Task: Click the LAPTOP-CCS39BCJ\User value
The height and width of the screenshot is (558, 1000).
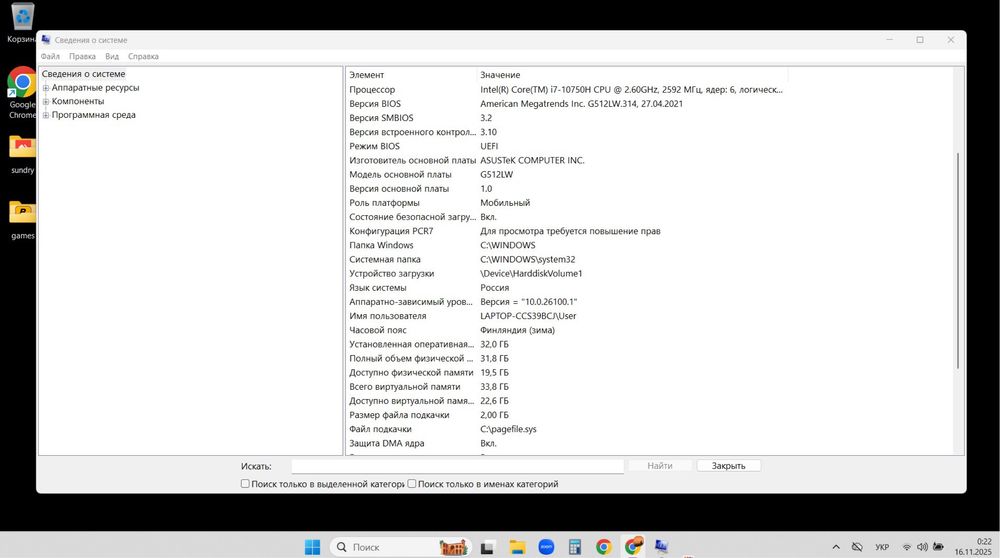Action: pos(528,316)
